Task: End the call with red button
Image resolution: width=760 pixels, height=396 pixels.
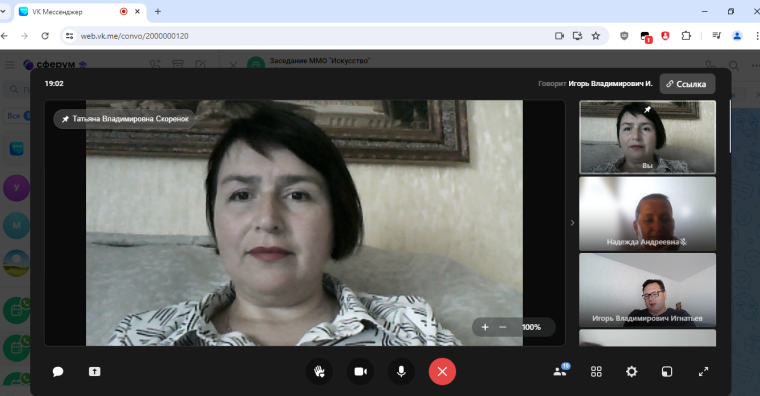Action: (442, 372)
